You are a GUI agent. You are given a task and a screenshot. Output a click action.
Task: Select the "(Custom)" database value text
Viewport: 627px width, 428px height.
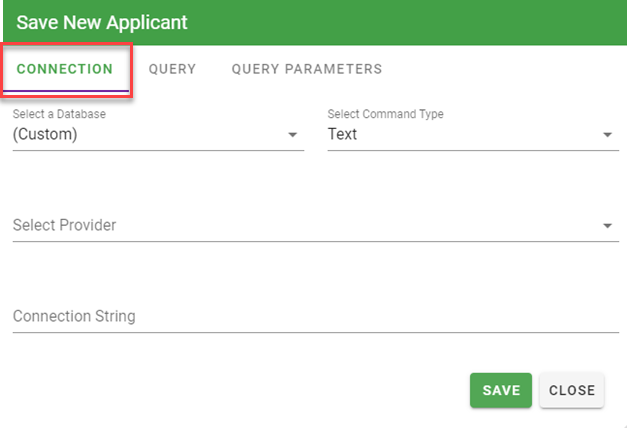[x=45, y=134]
